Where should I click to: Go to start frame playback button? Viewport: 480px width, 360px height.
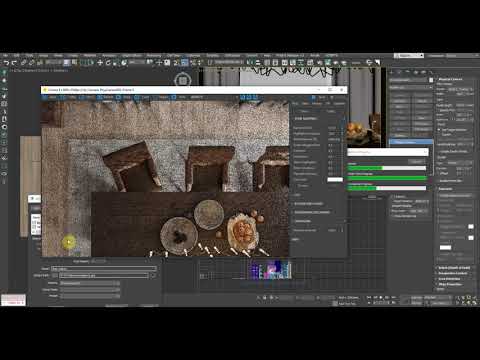click(369, 297)
